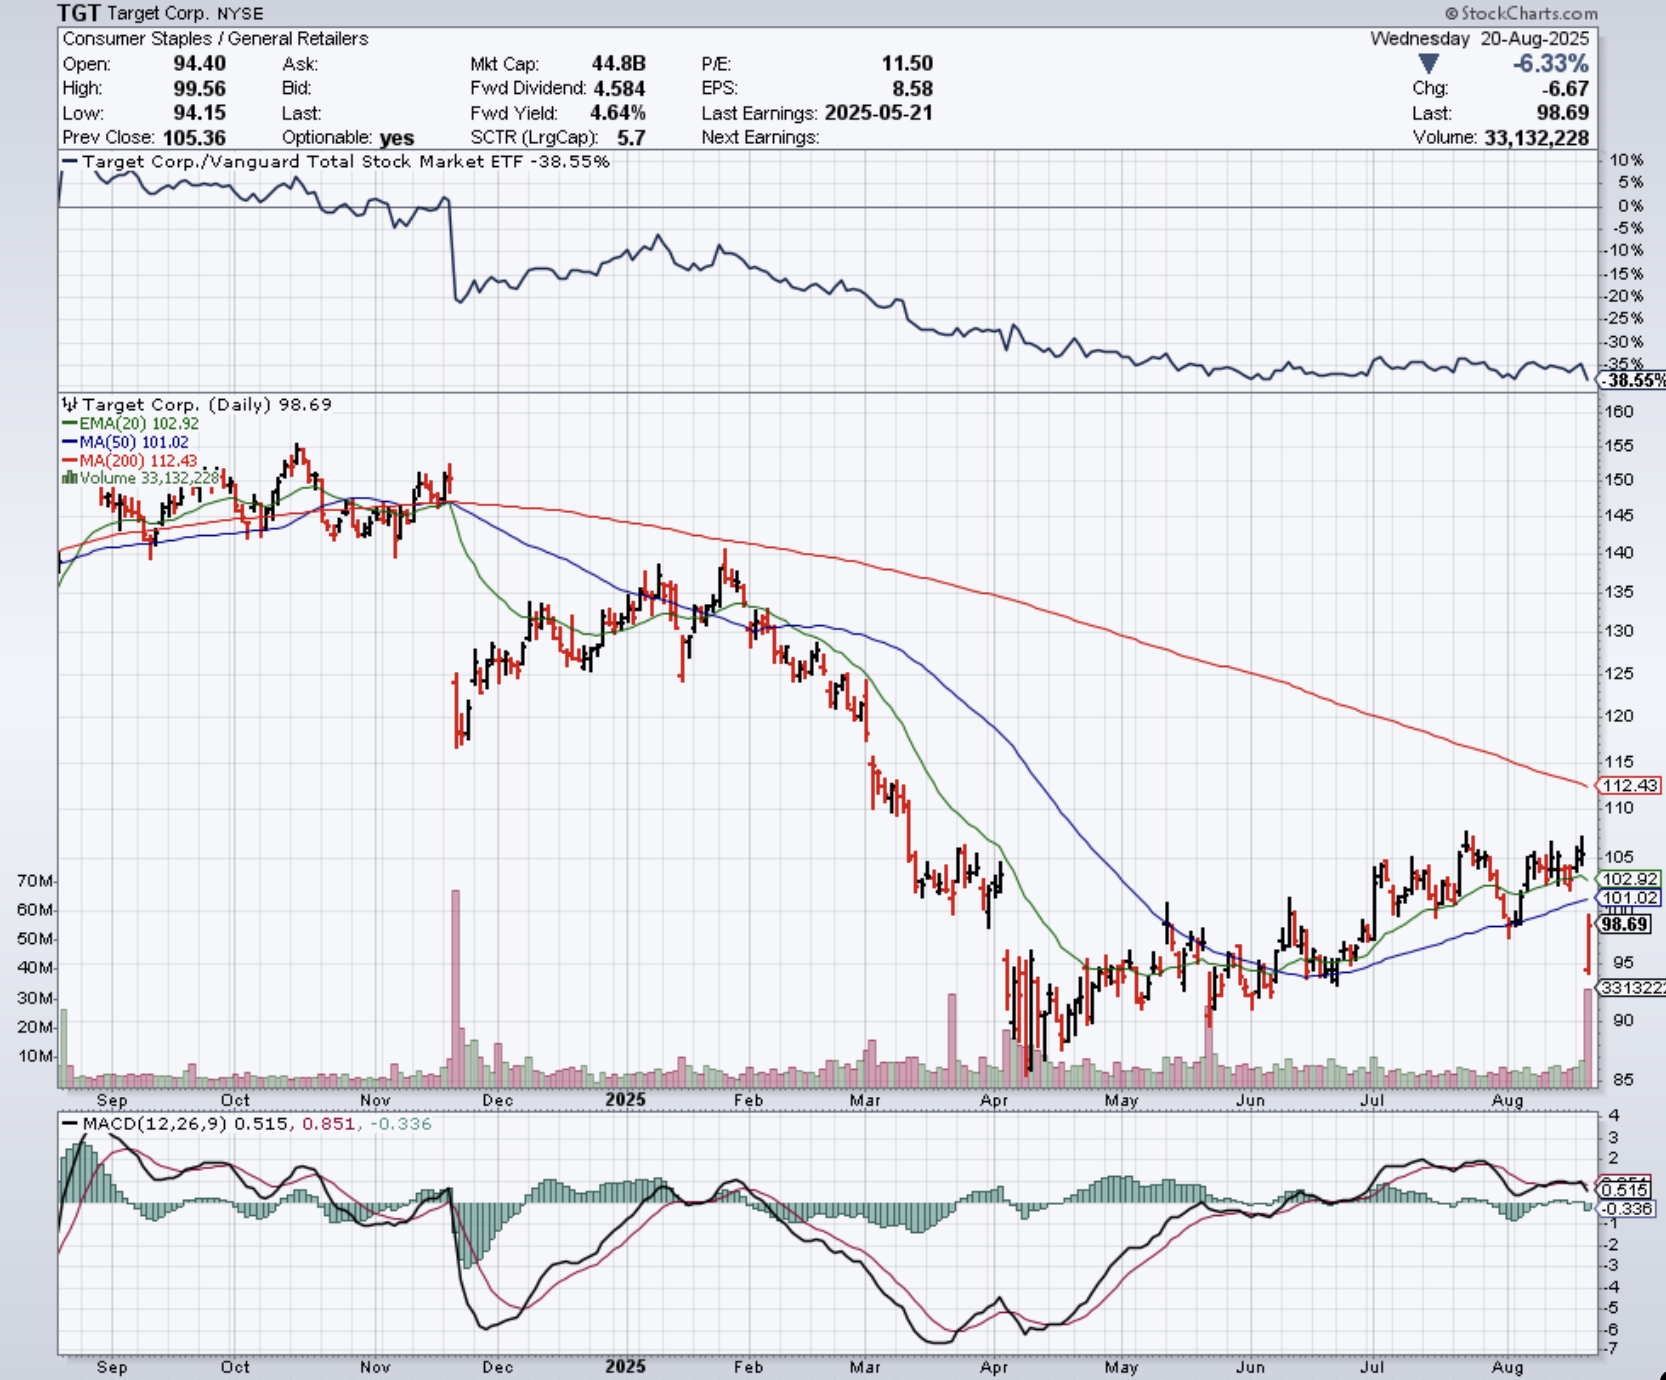Click the 70M volume axis label
The height and width of the screenshot is (1380, 1666).
(35, 881)
